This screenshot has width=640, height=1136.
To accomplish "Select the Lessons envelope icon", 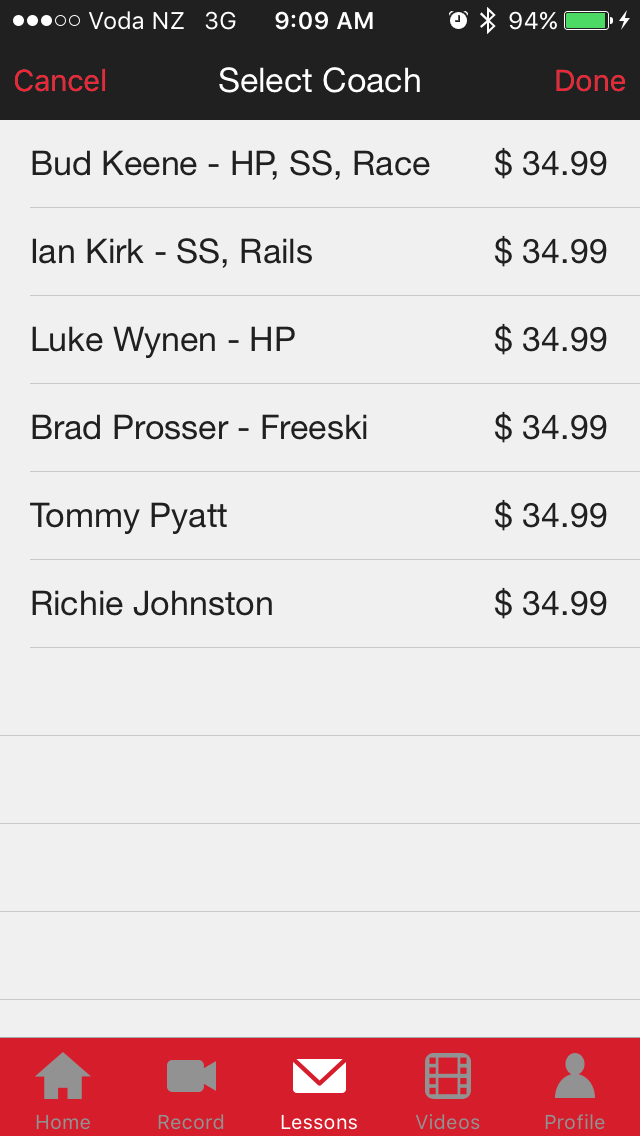I will click(319, 1077).
